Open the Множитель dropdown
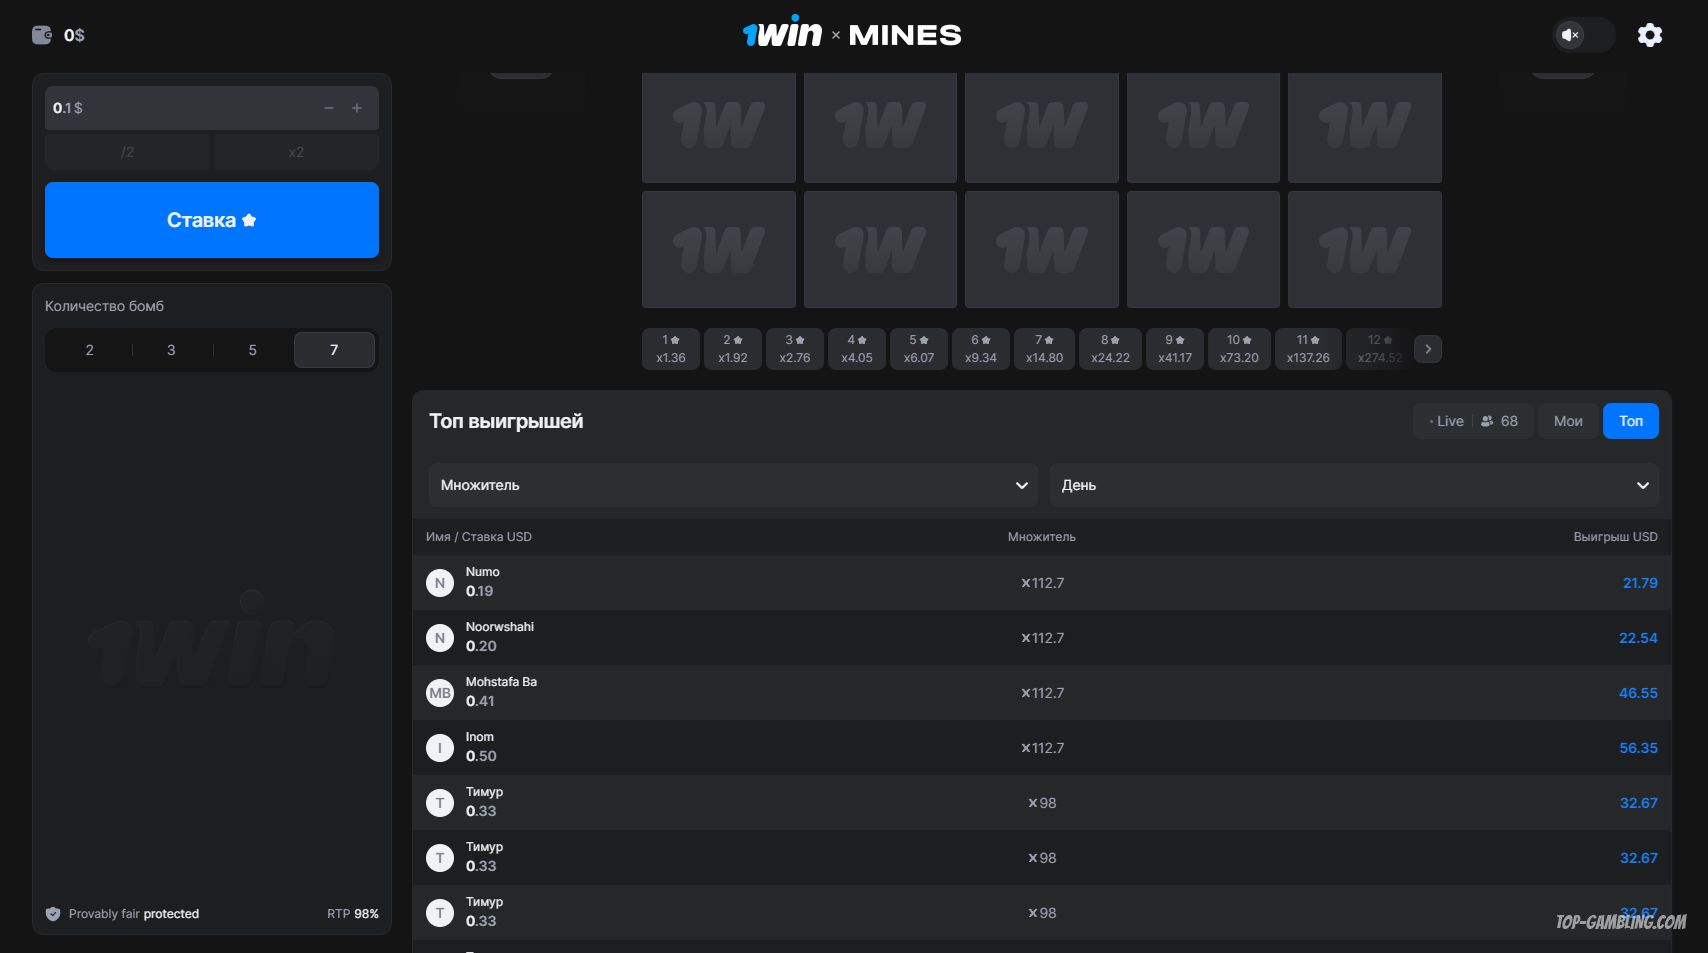 734,485
